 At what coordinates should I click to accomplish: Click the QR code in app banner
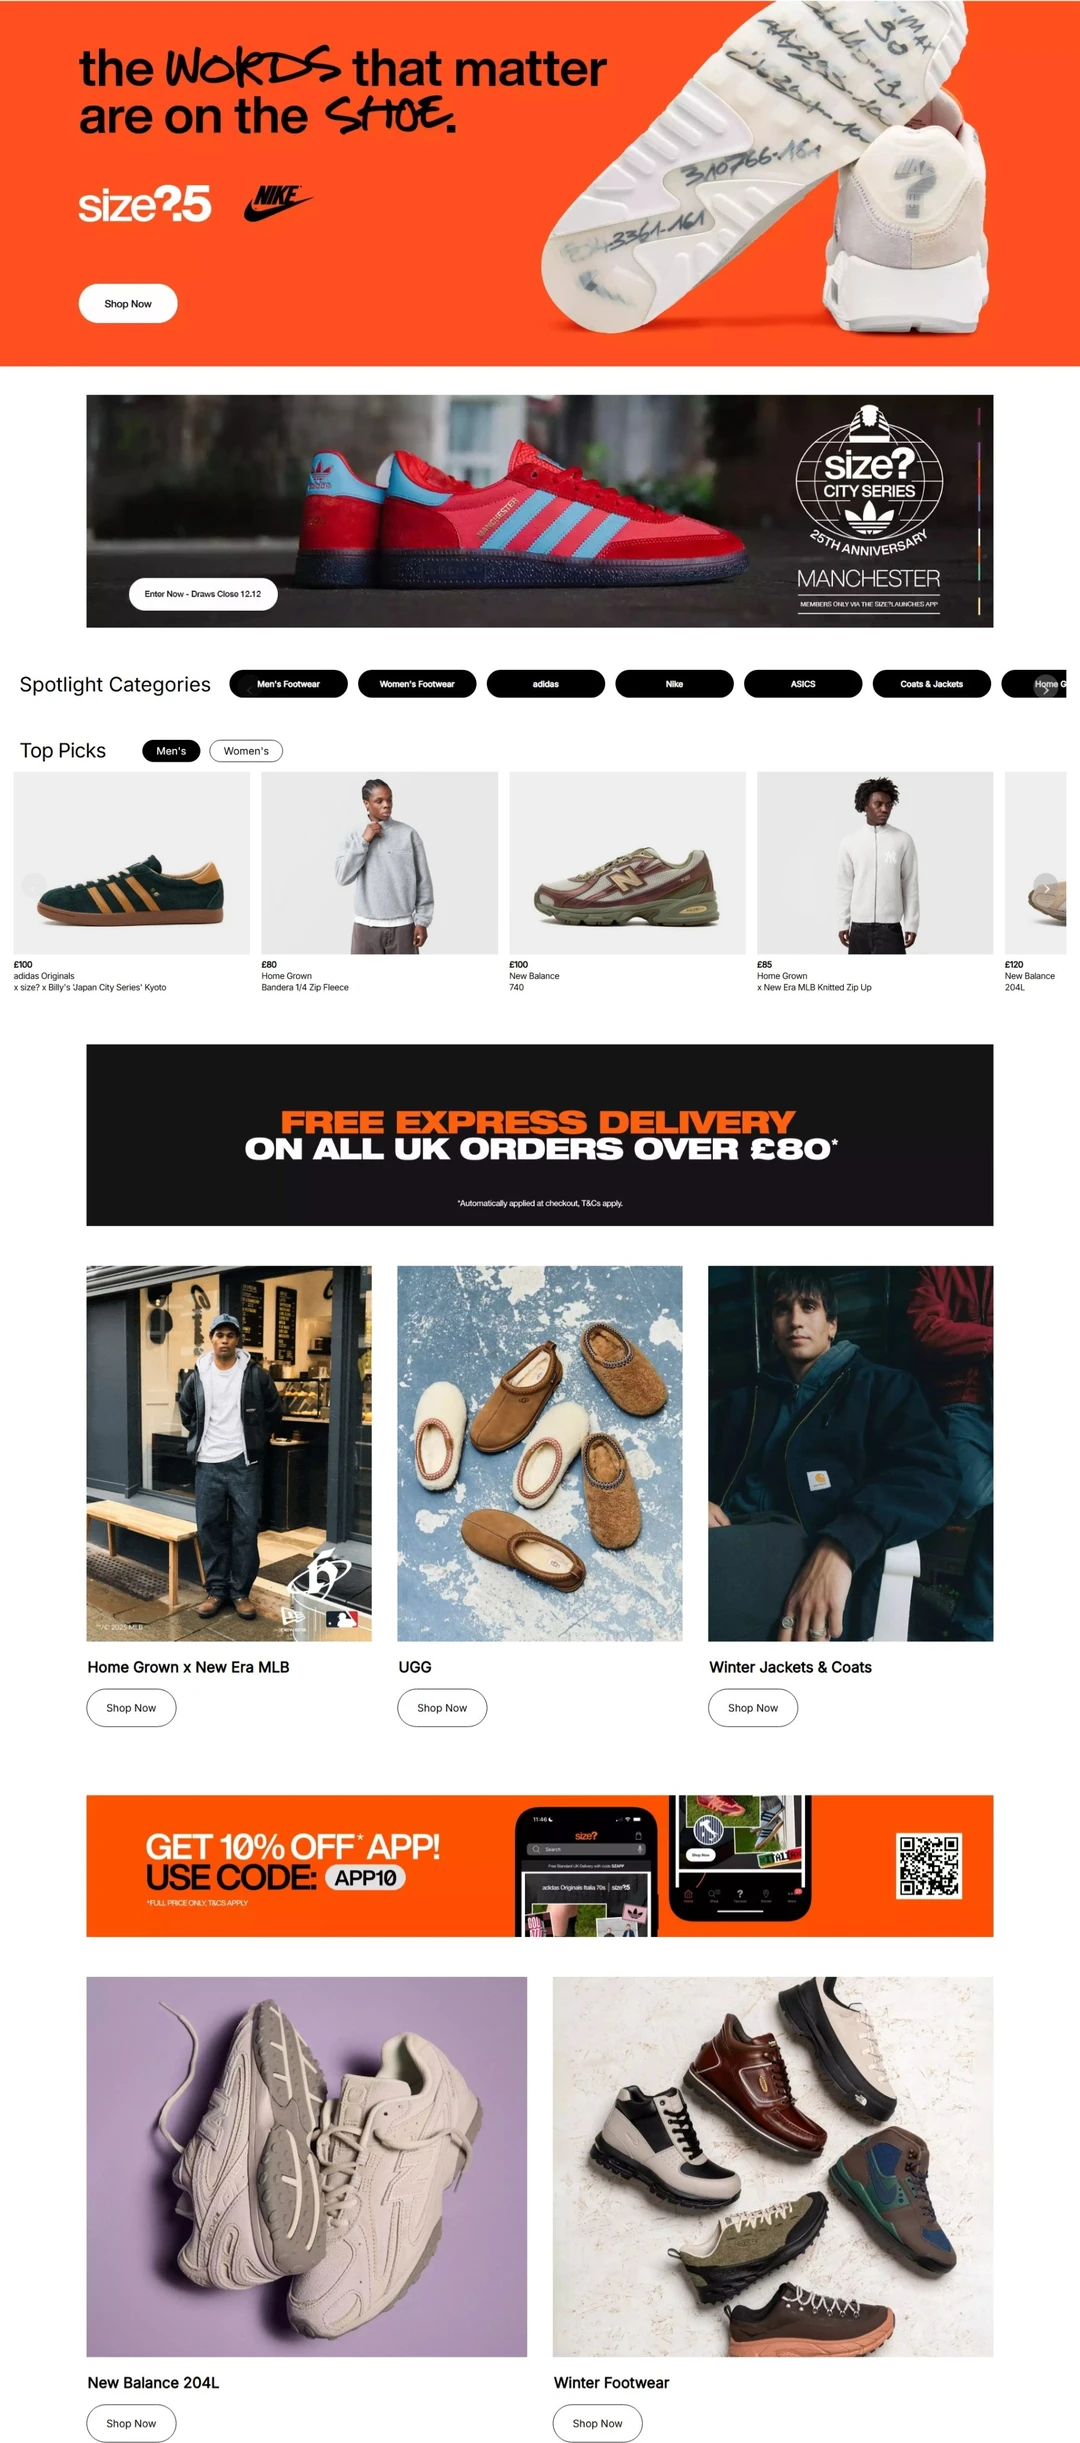(x=929, y=1865)
